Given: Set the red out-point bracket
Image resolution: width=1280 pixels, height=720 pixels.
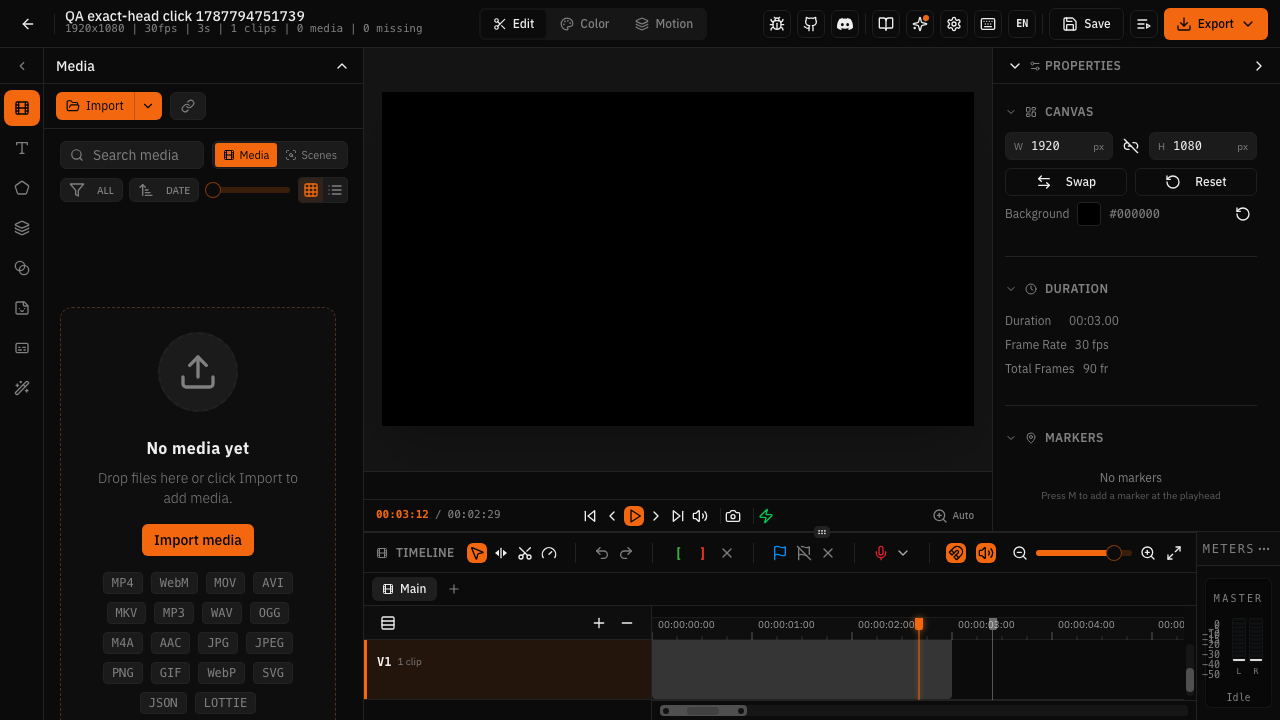Looking at the screenshot, I should point(703,553).
